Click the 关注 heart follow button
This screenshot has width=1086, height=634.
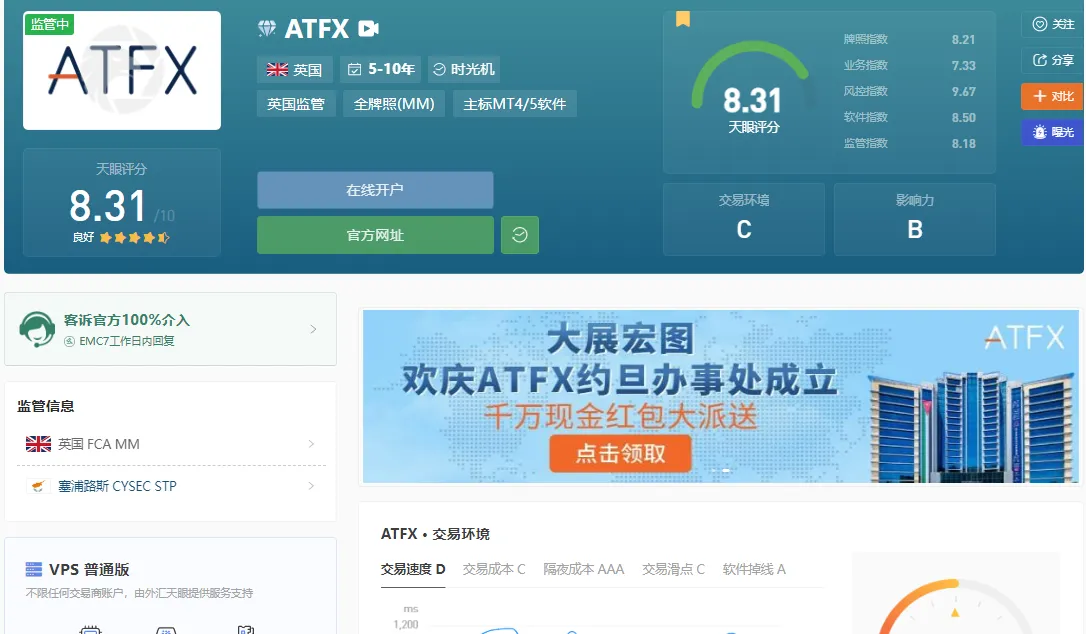pyautogui.click(x=1053, y=24)
